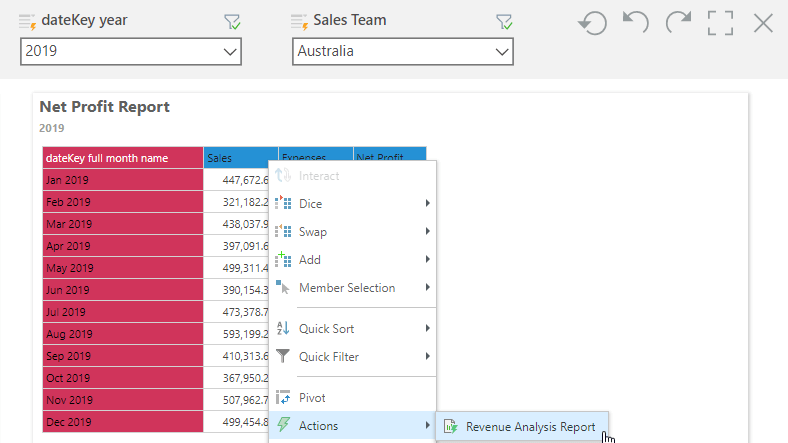Select the May 2019 row header

click(123, 268)
